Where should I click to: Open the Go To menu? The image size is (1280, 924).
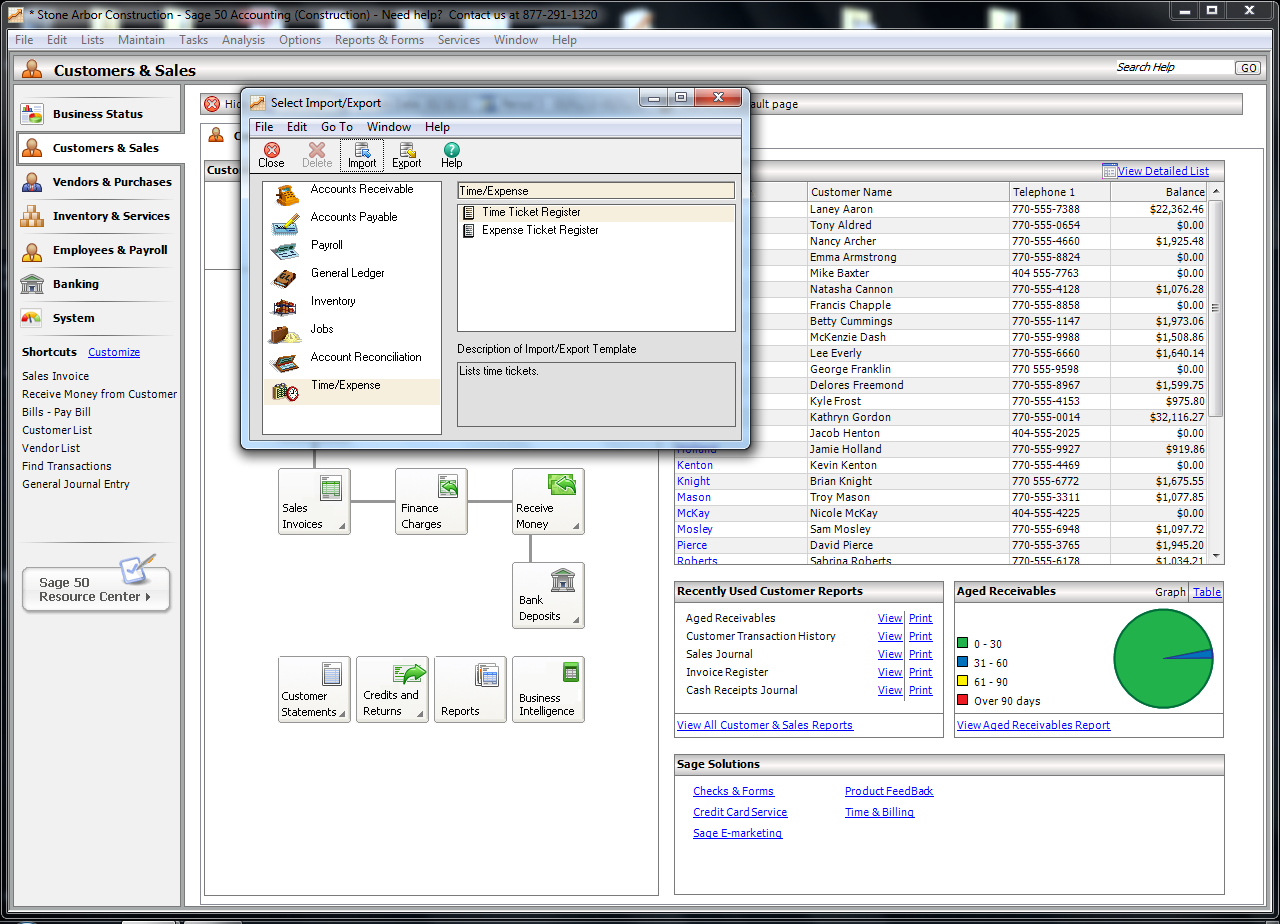click(x=337, y=127)
